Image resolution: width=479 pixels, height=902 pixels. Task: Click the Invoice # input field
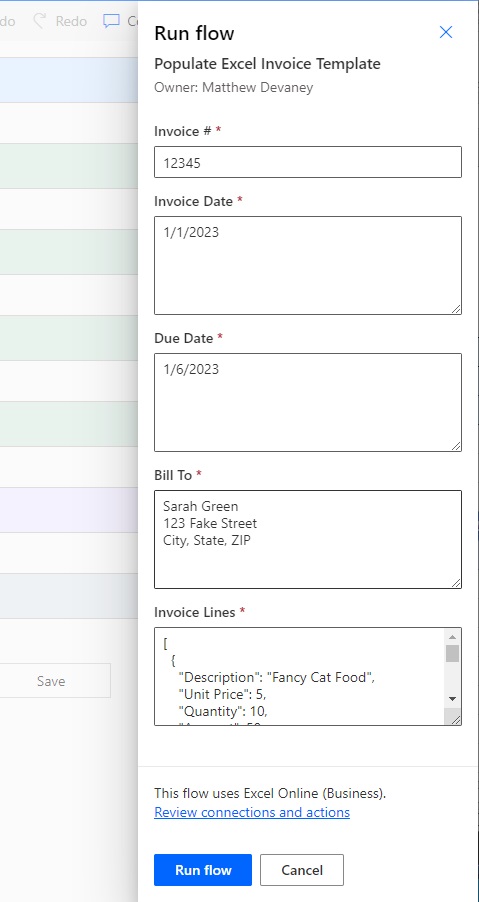308,162
